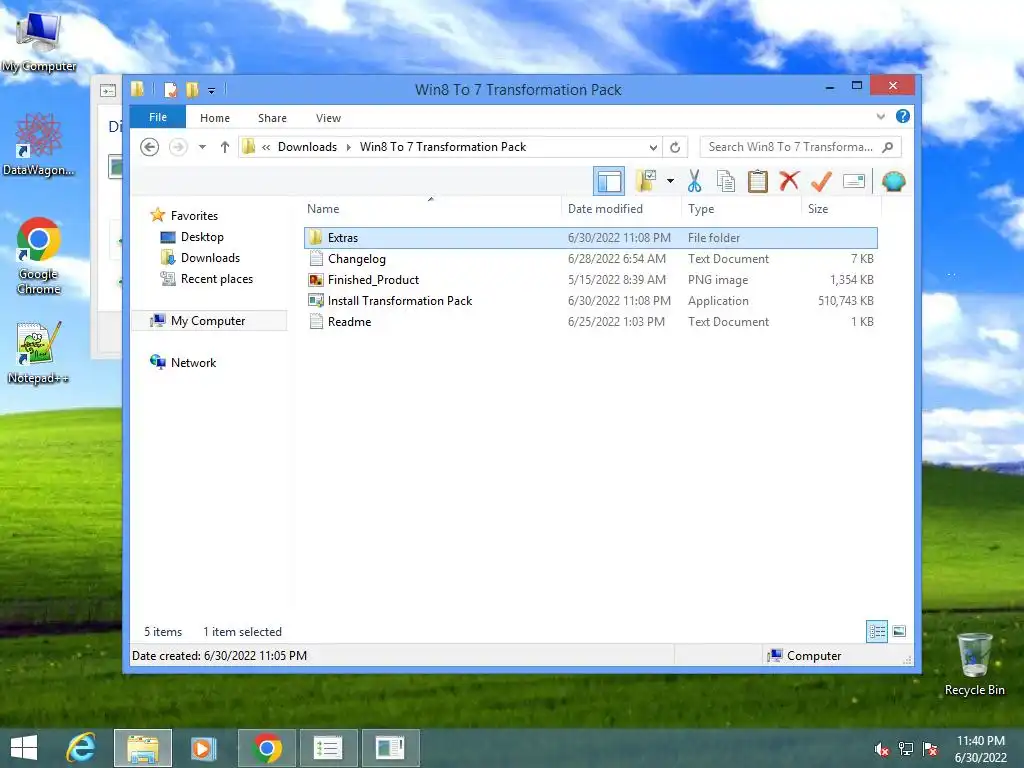
Task: Sort files by Date modified column
Action: [621, 209]
